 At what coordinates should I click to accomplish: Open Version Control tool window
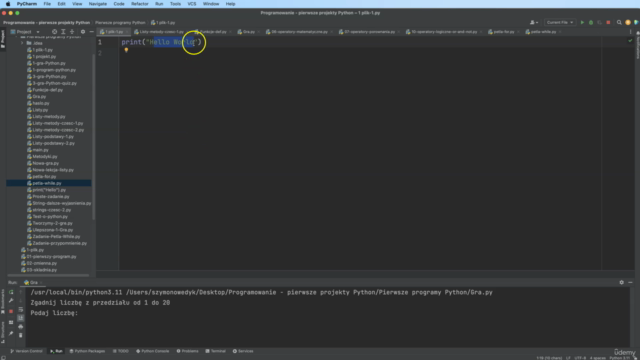click(x=26, y=351)
